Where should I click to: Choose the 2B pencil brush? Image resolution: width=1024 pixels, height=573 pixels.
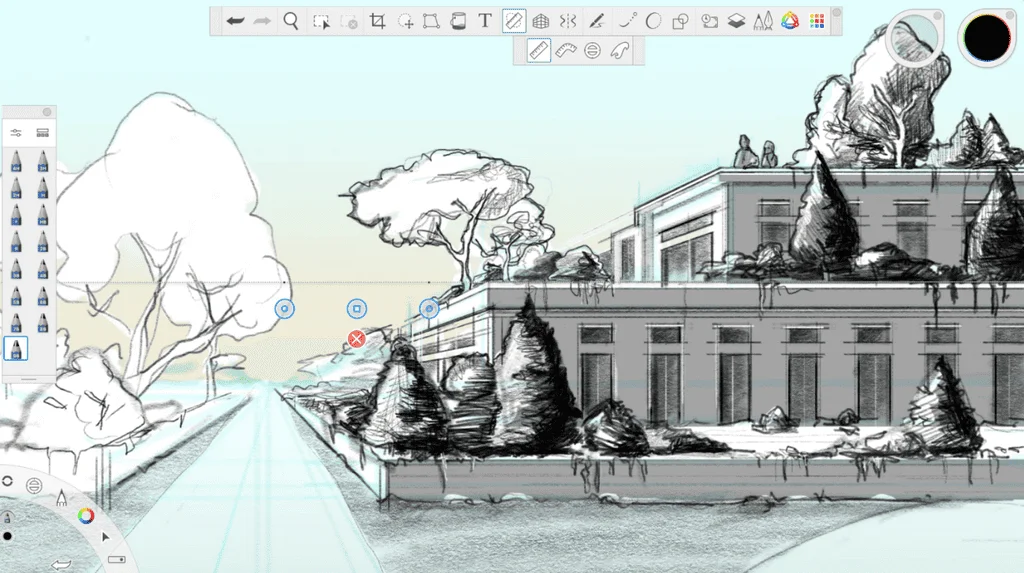pyautogui.click(x=42, y=242)
